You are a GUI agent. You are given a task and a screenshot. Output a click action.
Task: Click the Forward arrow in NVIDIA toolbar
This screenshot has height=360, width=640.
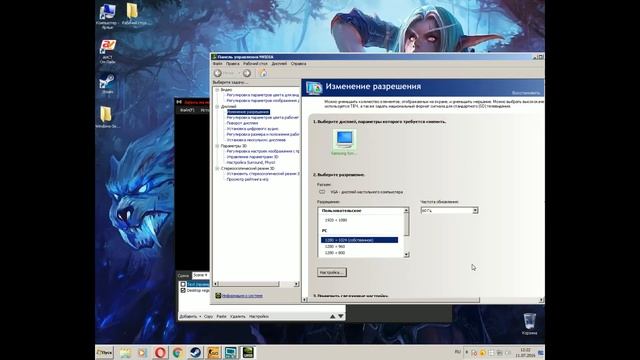click(247, 73)
